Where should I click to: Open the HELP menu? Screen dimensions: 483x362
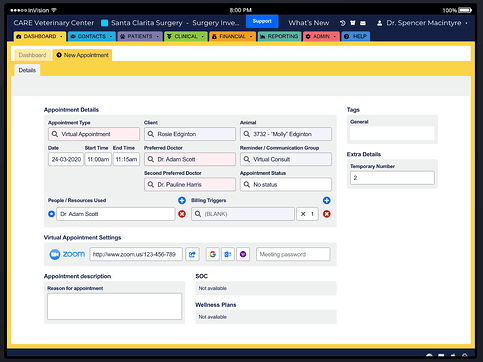pos(356,36)
